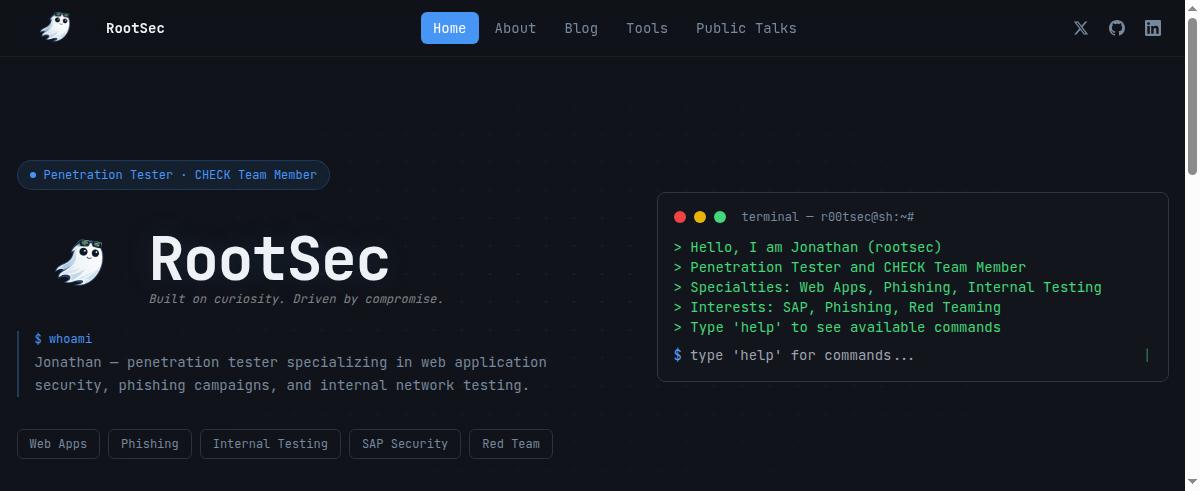Click the SAP Security tag

click(405, 444)
